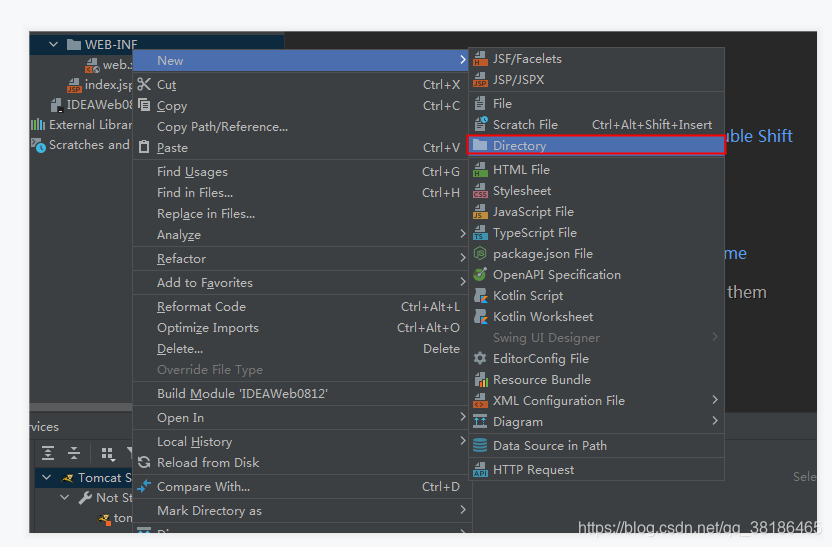Choose Reformat Code menu entry
This screenshot has width=832, height=547.
pos(300,307)
